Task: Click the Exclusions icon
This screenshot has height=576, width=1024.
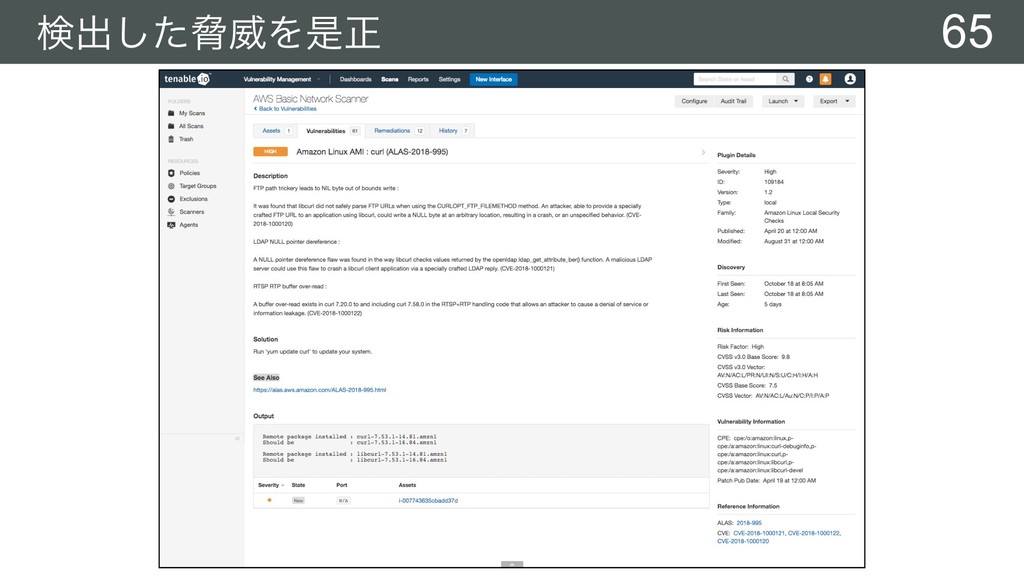Action: 171,199
